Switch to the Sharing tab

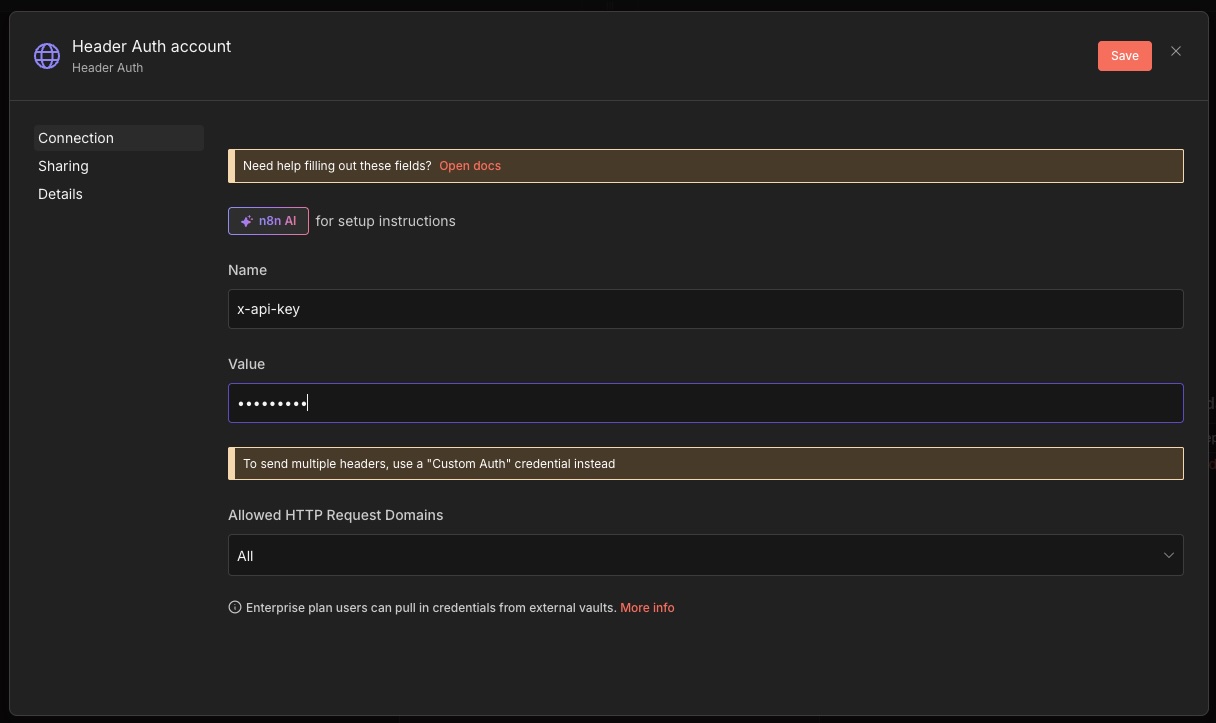(x=63, y=166)
